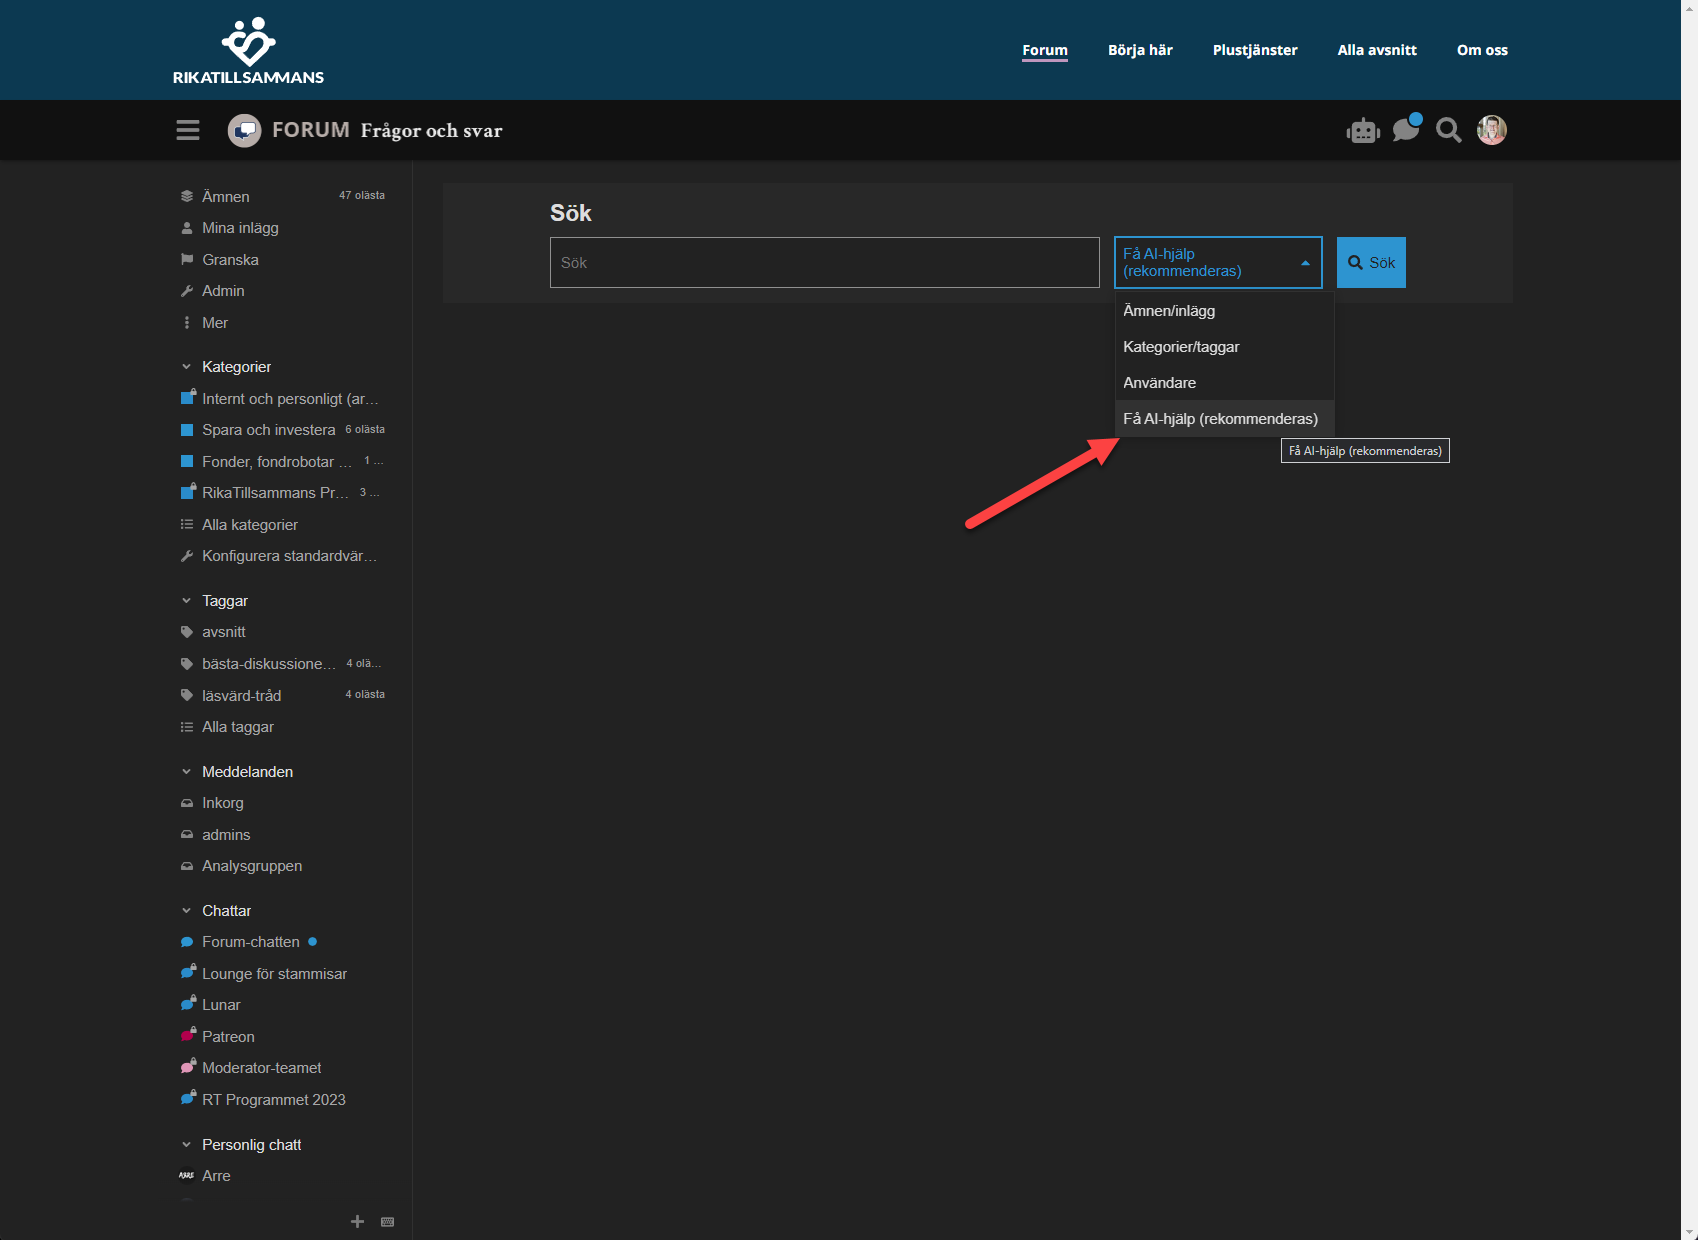Image resolution: width=1698 pixels, height=1240 pixels.
Task: Open keyboard shortcuts icon at sidebar bottom
Action: click(388, 1221)
